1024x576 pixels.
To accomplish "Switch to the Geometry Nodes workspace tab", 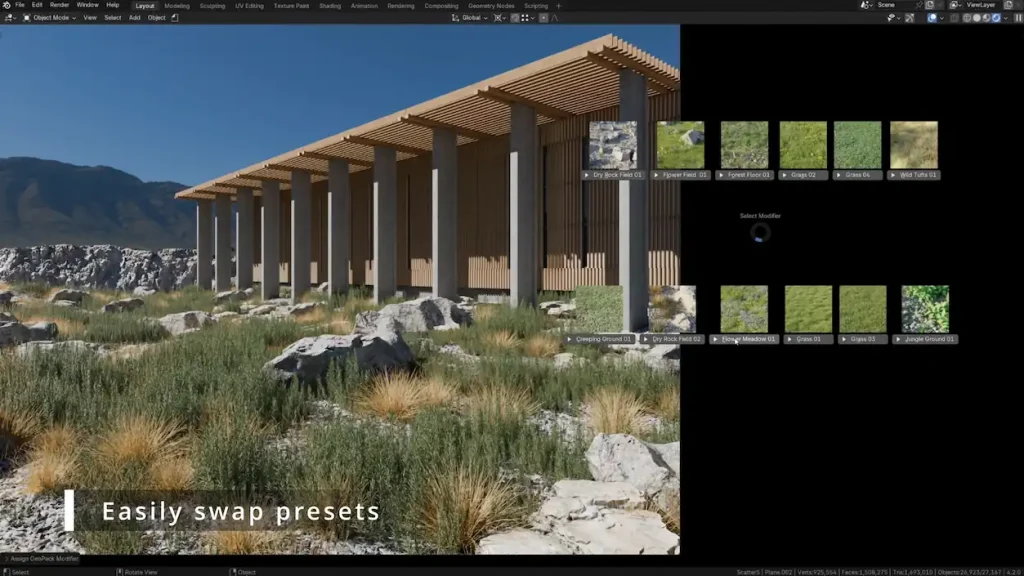I will pos(490,5).
